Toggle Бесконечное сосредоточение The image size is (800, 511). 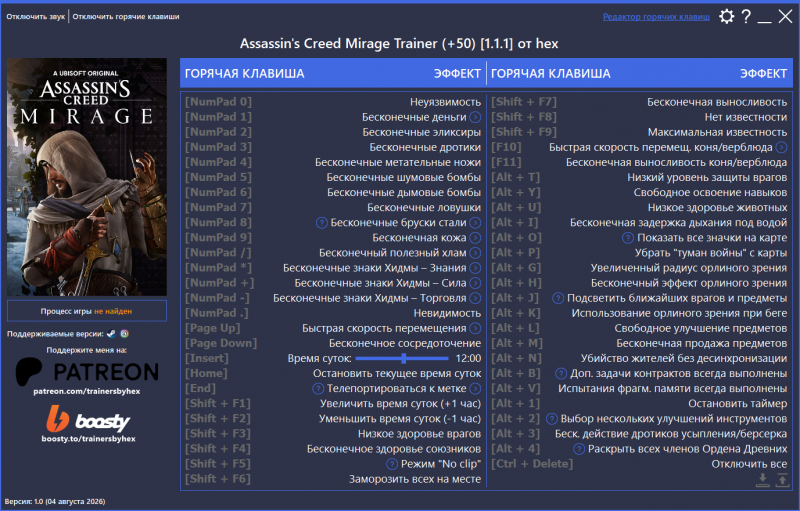405,343
